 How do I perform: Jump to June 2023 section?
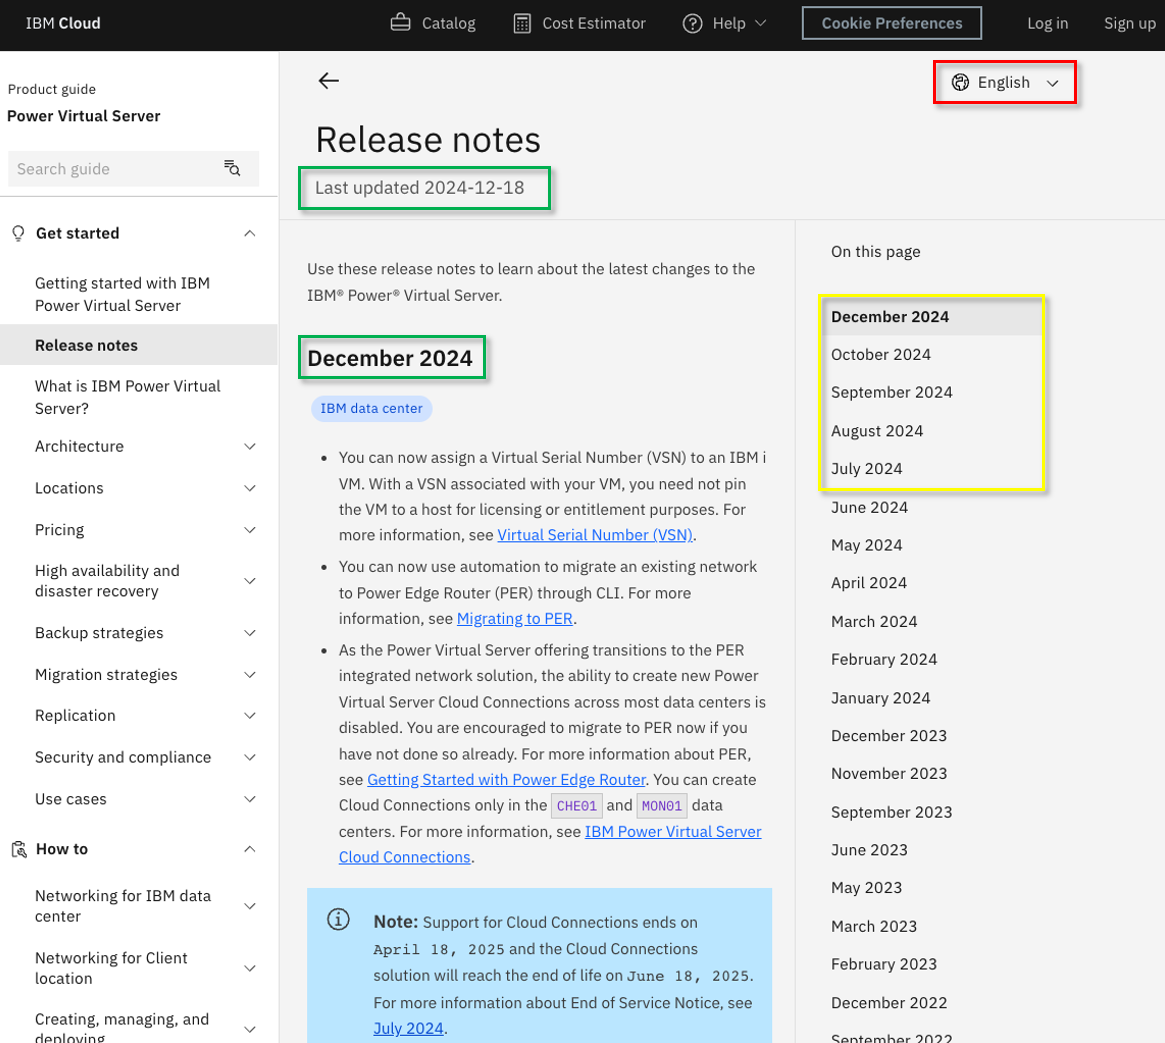[869, 850]
